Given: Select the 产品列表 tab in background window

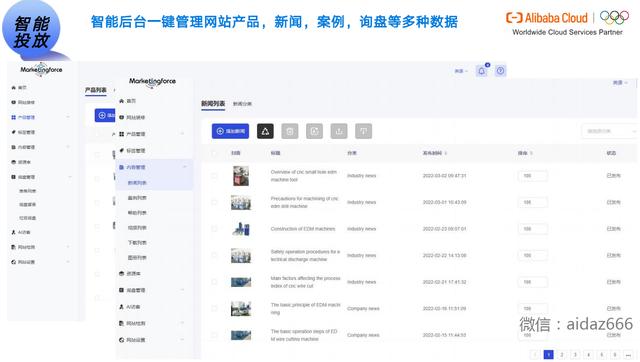Looking at the screenshot, I should [x=96, y=90].
